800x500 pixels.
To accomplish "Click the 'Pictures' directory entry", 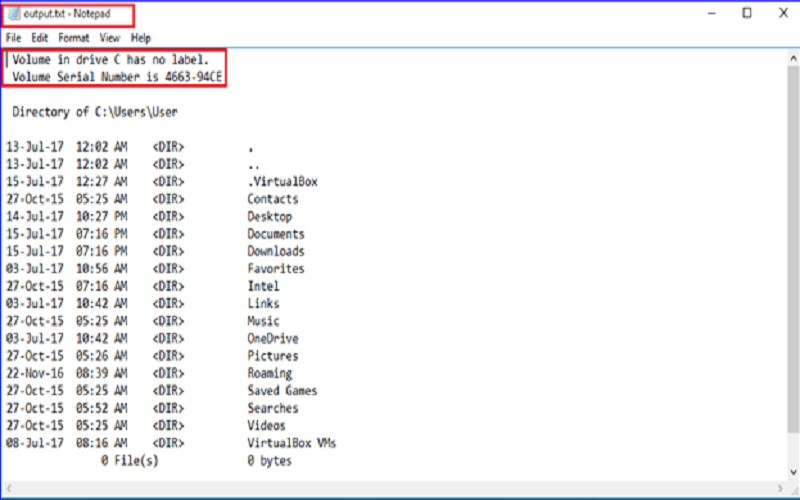I will tap(273, 356).
